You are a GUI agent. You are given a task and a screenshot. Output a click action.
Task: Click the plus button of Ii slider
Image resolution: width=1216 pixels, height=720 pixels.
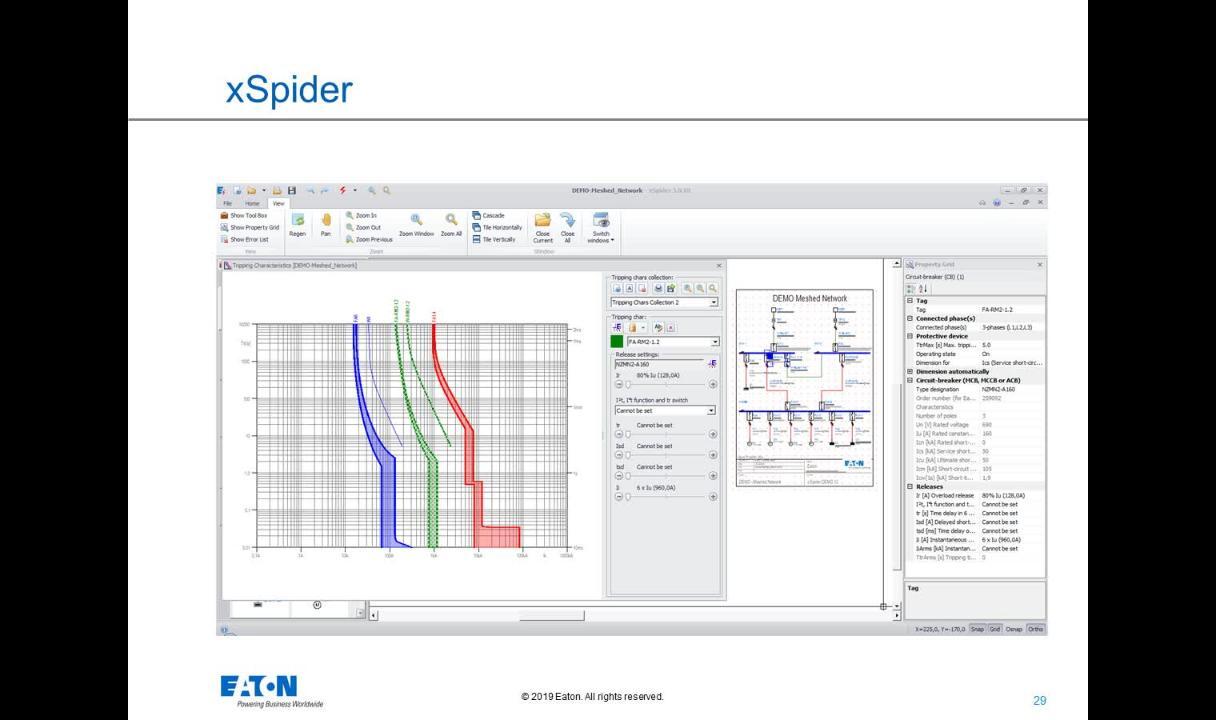tap(713, 496)
